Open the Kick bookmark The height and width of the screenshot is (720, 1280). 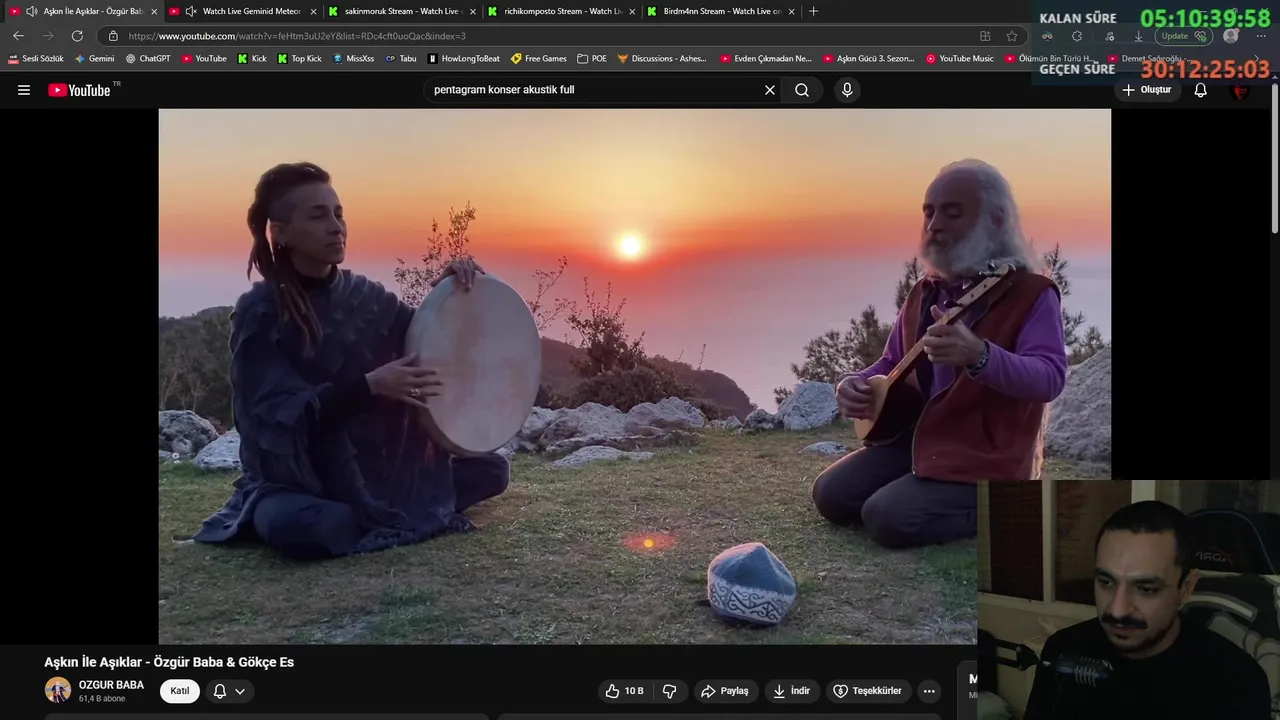[252, 59]
